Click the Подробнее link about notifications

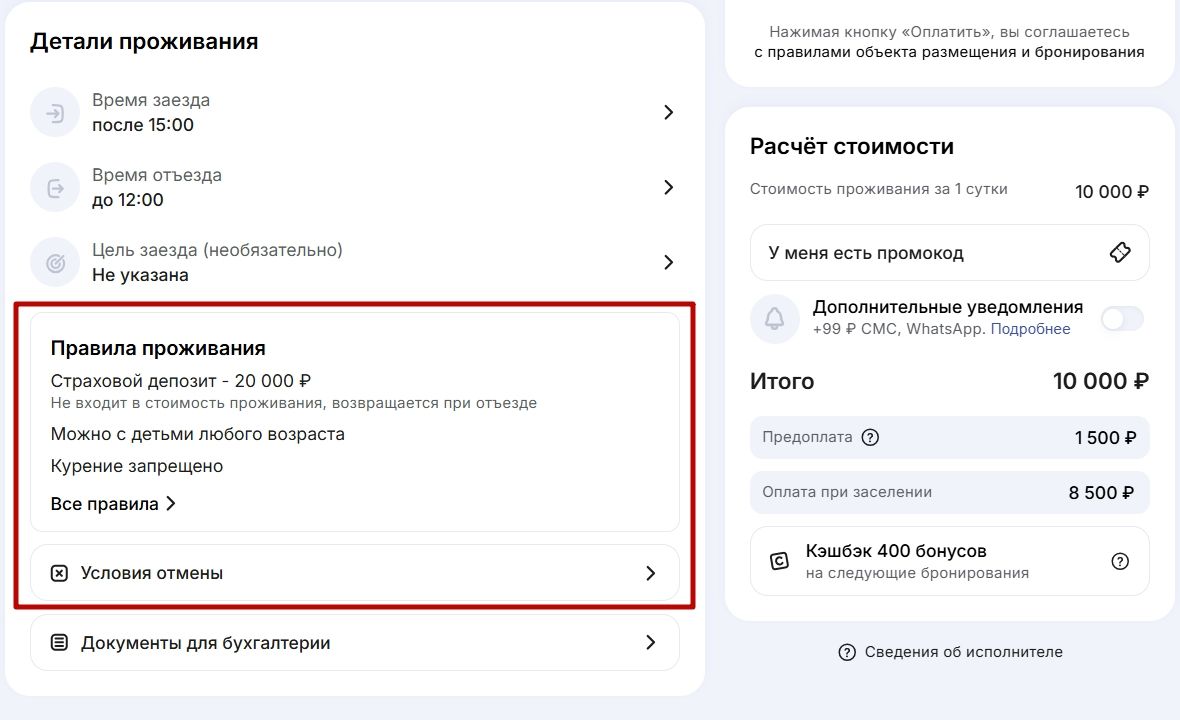[1030, 329]
